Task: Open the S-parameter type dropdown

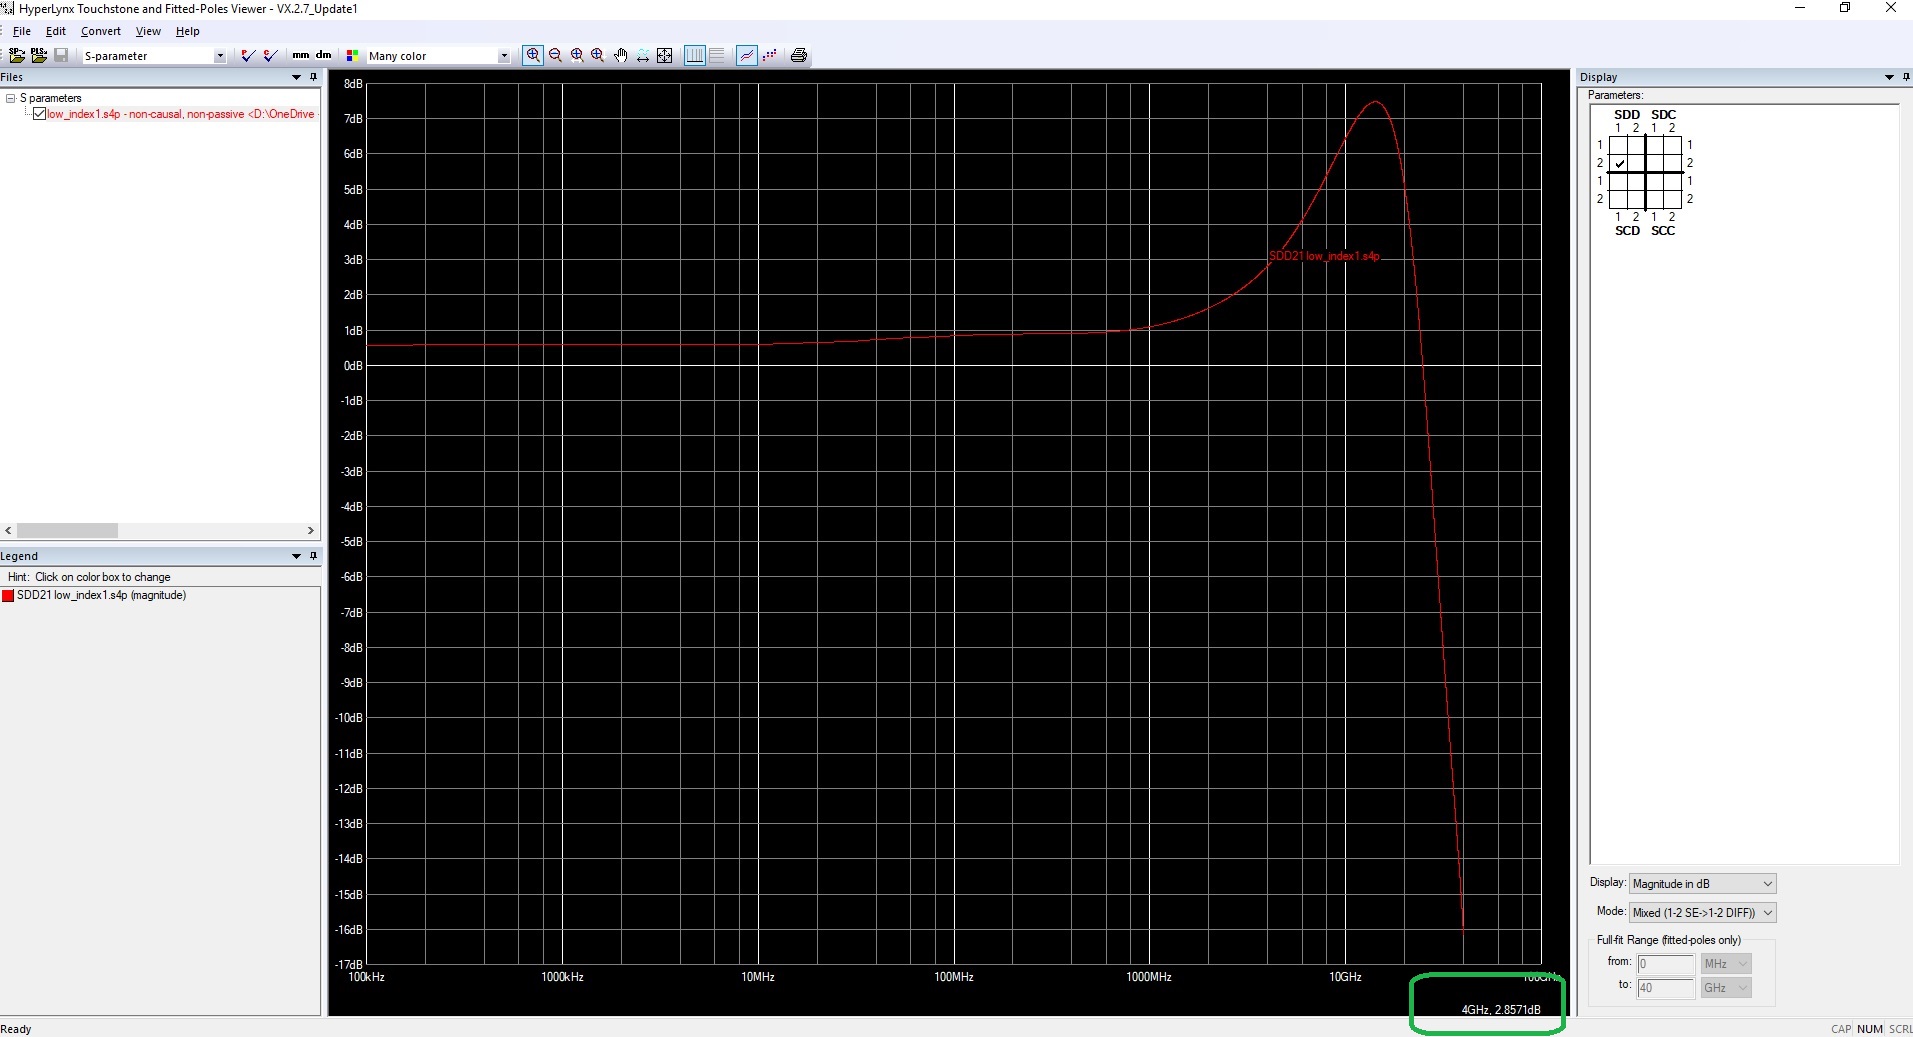Action: [219, 56]
